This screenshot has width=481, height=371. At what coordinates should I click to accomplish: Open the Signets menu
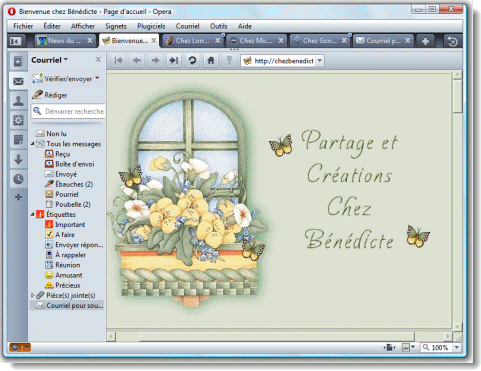[116, 26]
